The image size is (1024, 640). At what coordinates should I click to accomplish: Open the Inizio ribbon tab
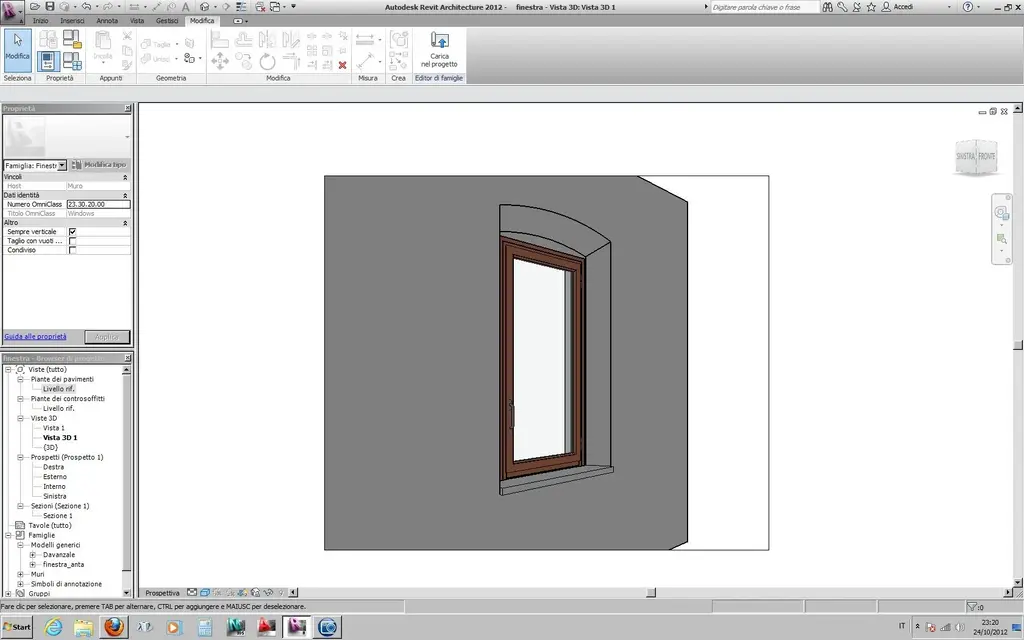(x=40, y=21)
